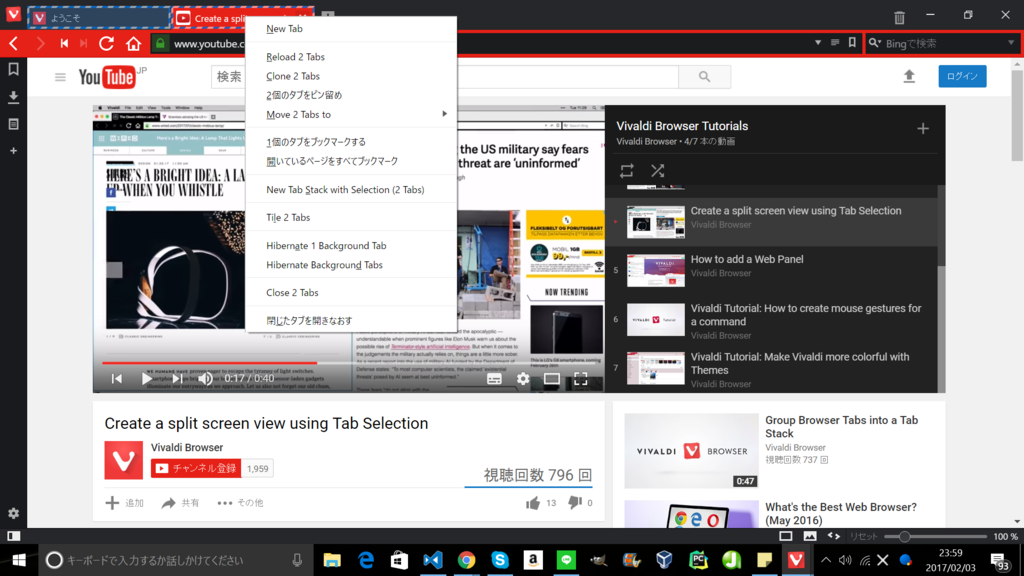Click the rewind history button
Screen dimensions: 1024x576
[64, 44]
